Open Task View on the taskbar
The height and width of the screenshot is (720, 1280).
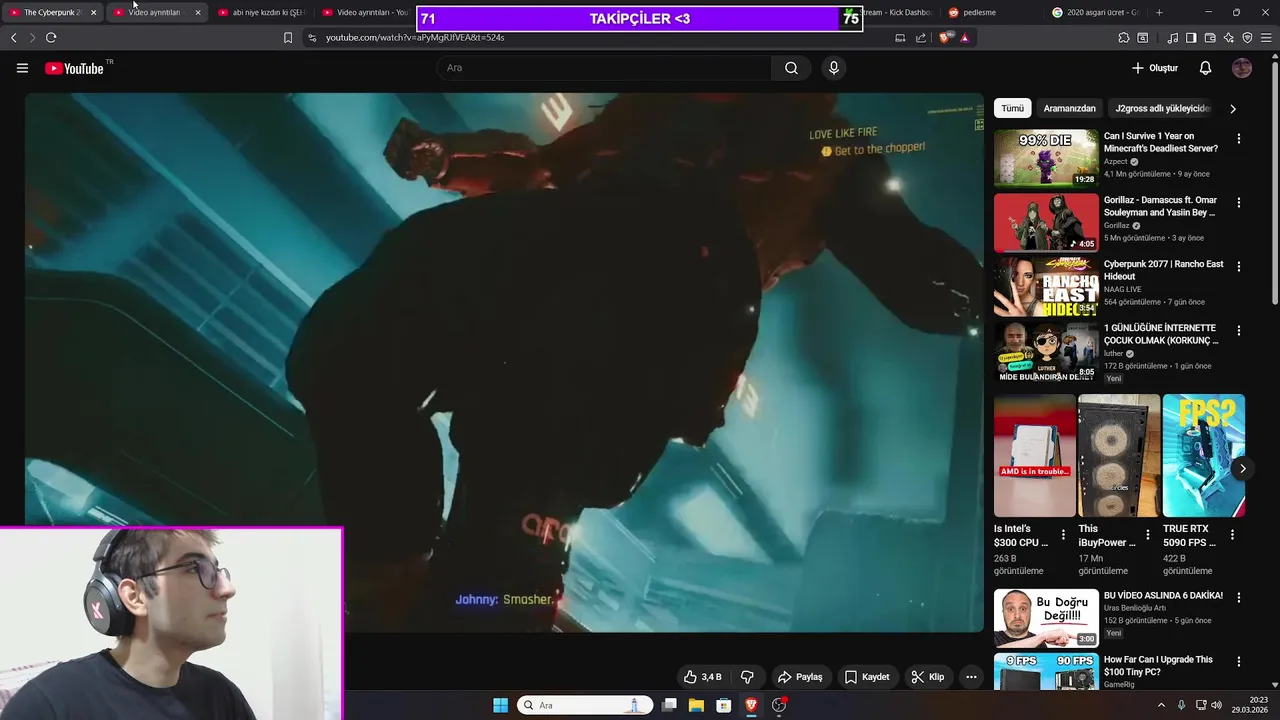pyautogui.click(x=669, y=705)
